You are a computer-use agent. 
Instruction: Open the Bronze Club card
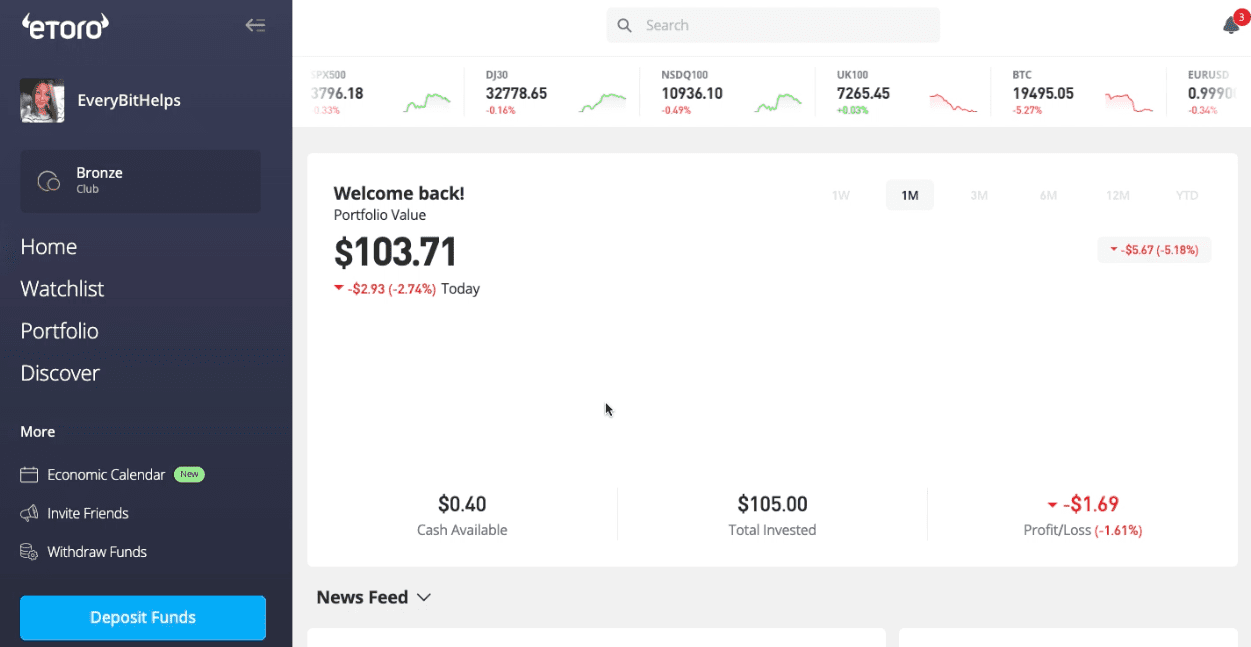tap(140, 181)
